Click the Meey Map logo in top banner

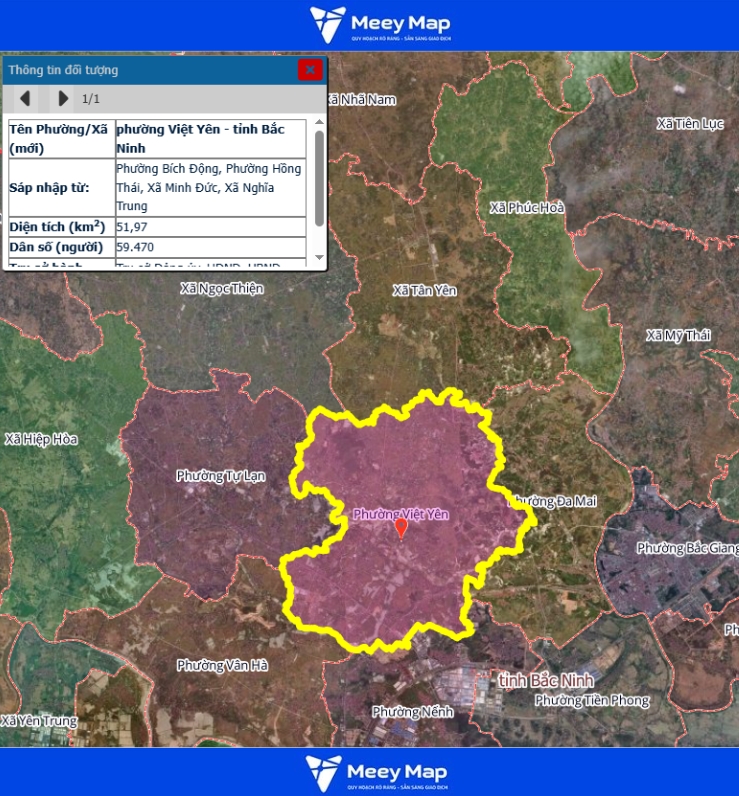click(380, 24)
